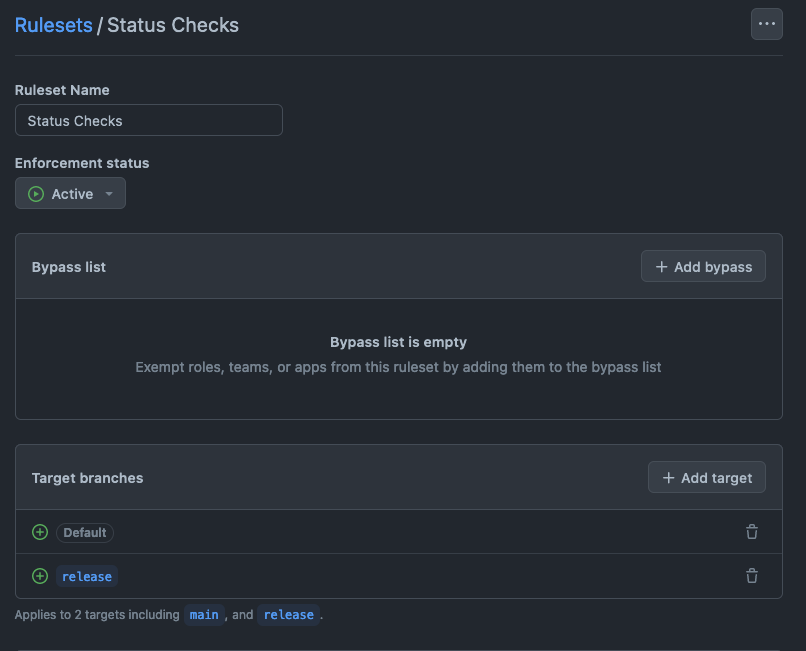Click green include icon beside Default

[x=40, y=532]
